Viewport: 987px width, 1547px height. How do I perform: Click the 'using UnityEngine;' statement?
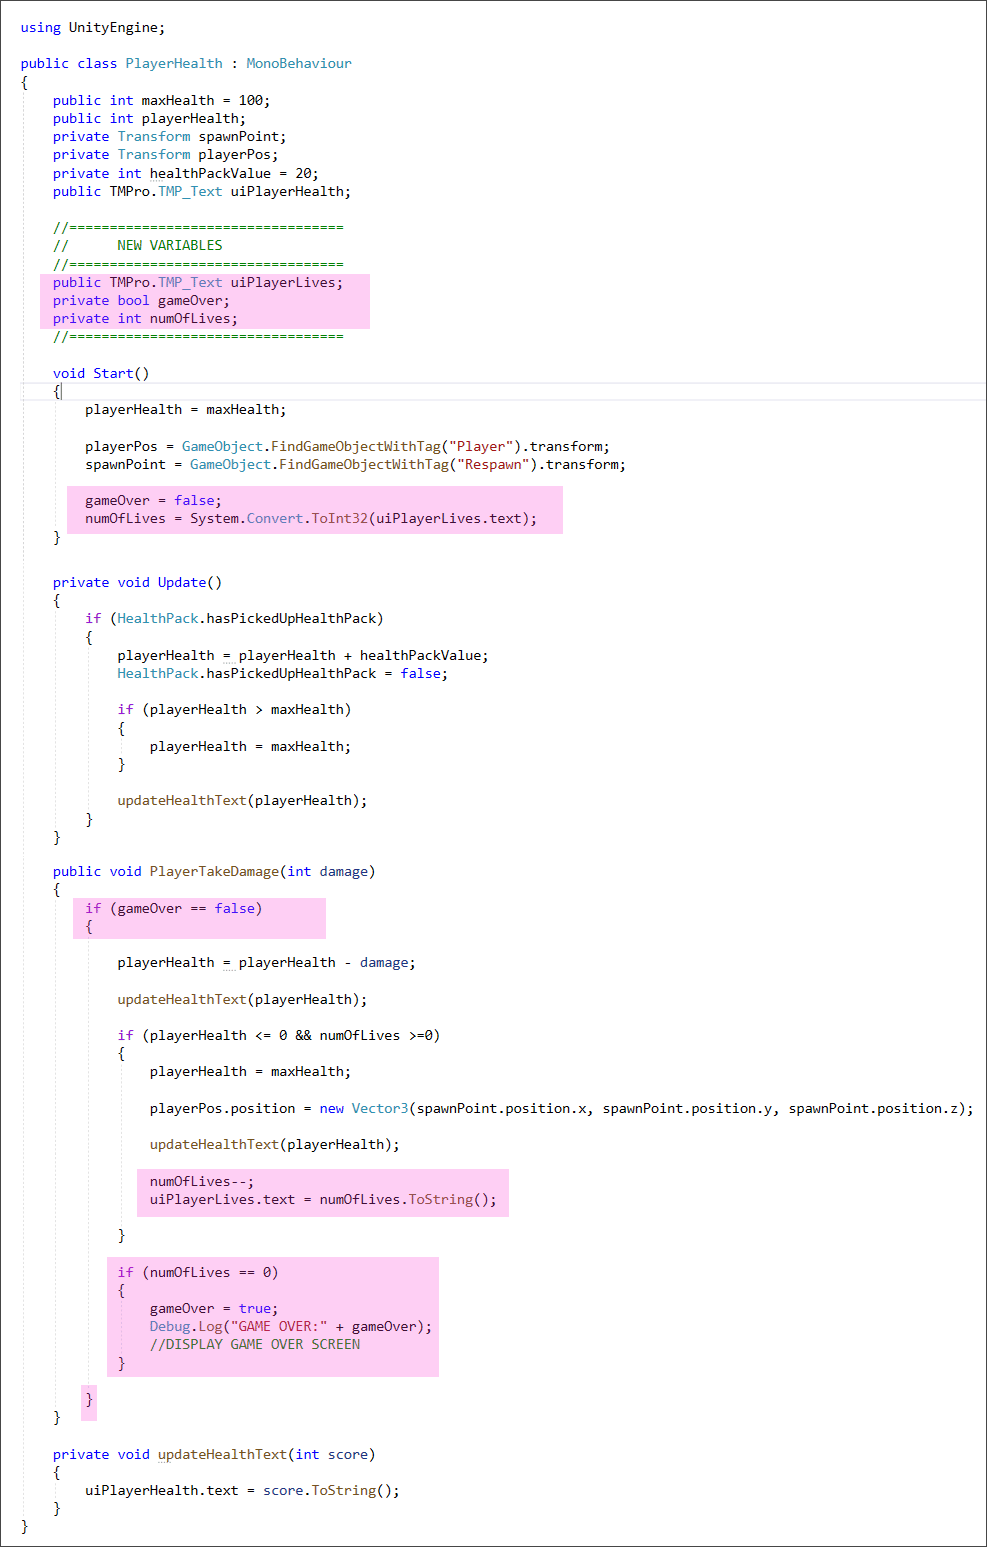point(93,27)
